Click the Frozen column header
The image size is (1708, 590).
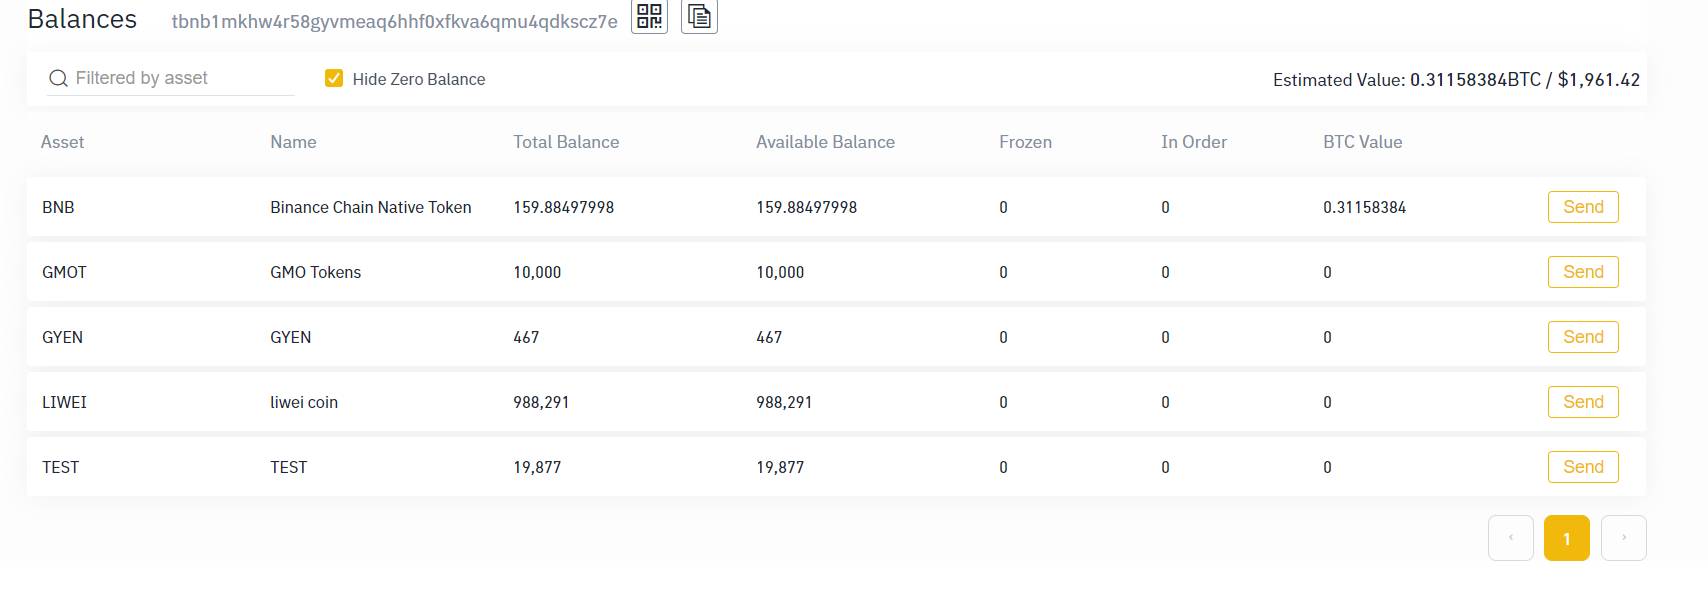[1025, 142]
